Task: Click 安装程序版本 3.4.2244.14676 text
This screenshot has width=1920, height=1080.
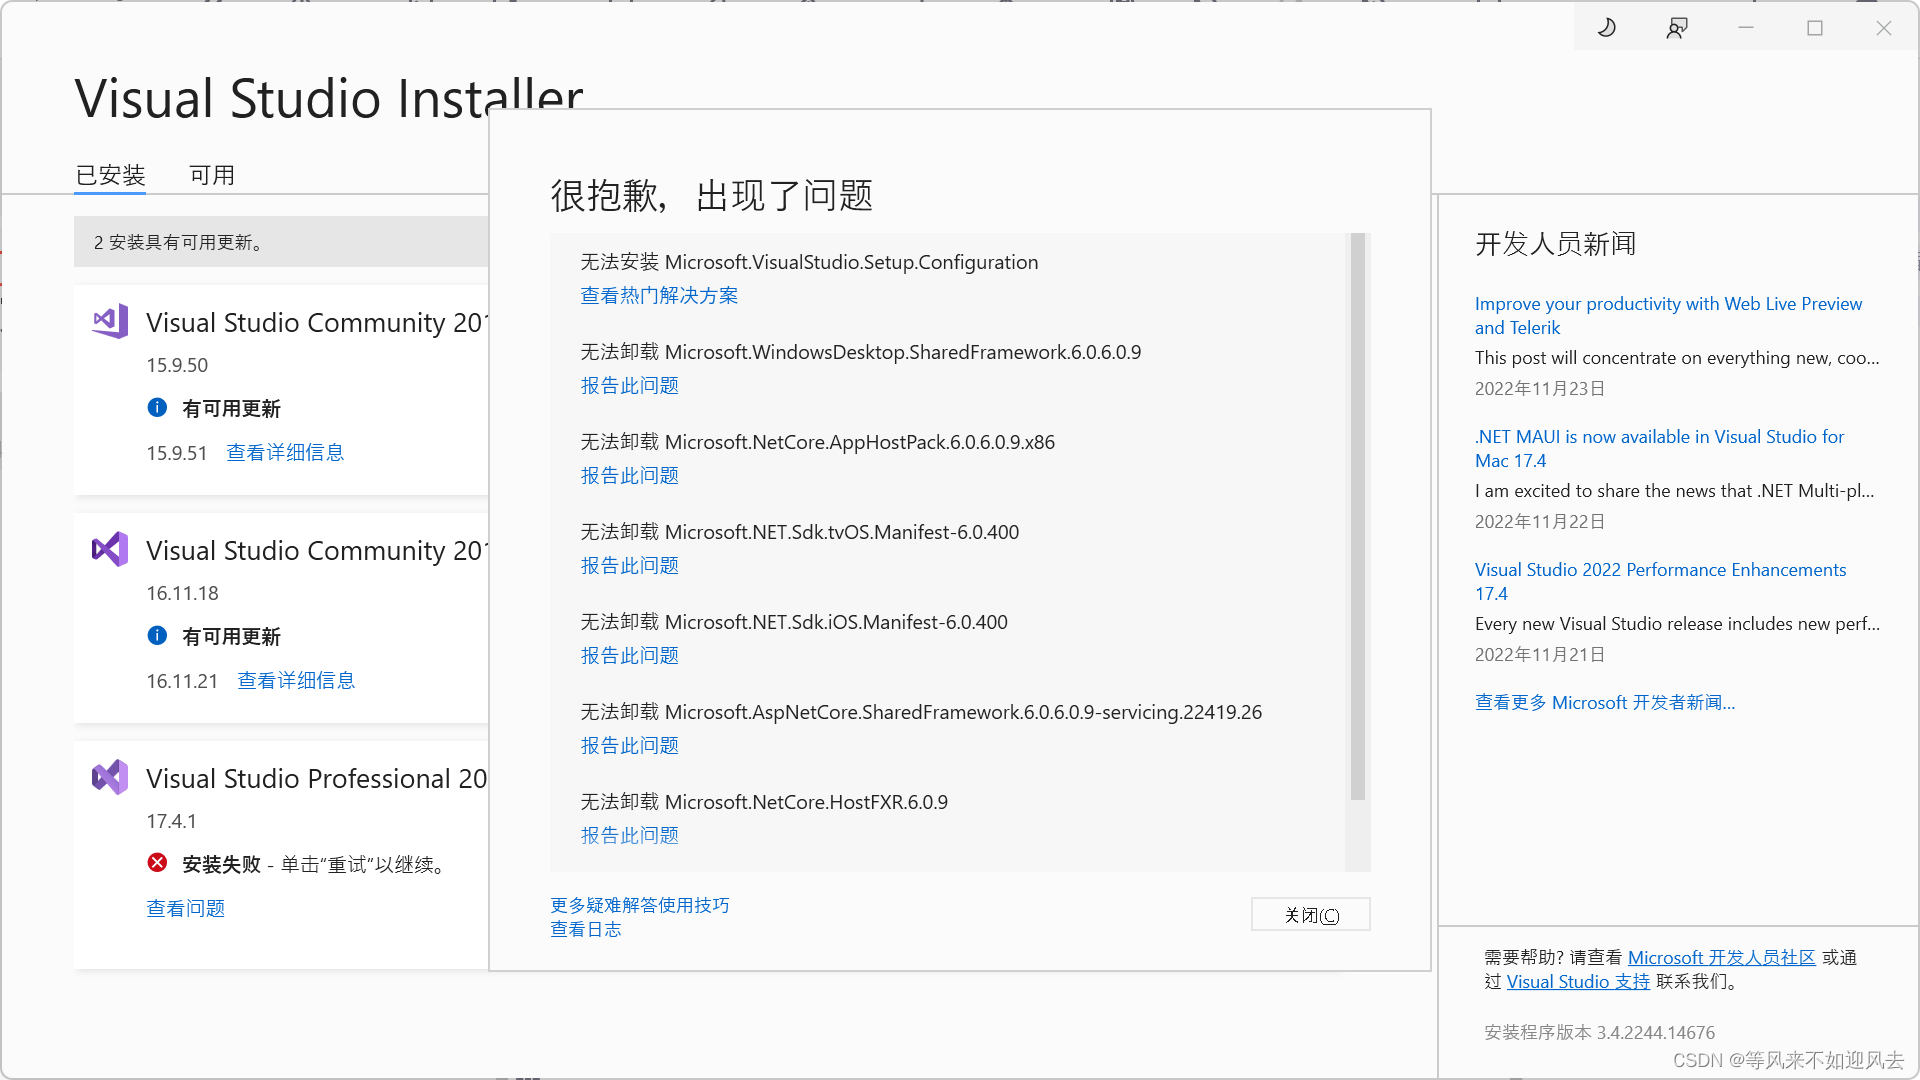Action: (1599, 1032)
